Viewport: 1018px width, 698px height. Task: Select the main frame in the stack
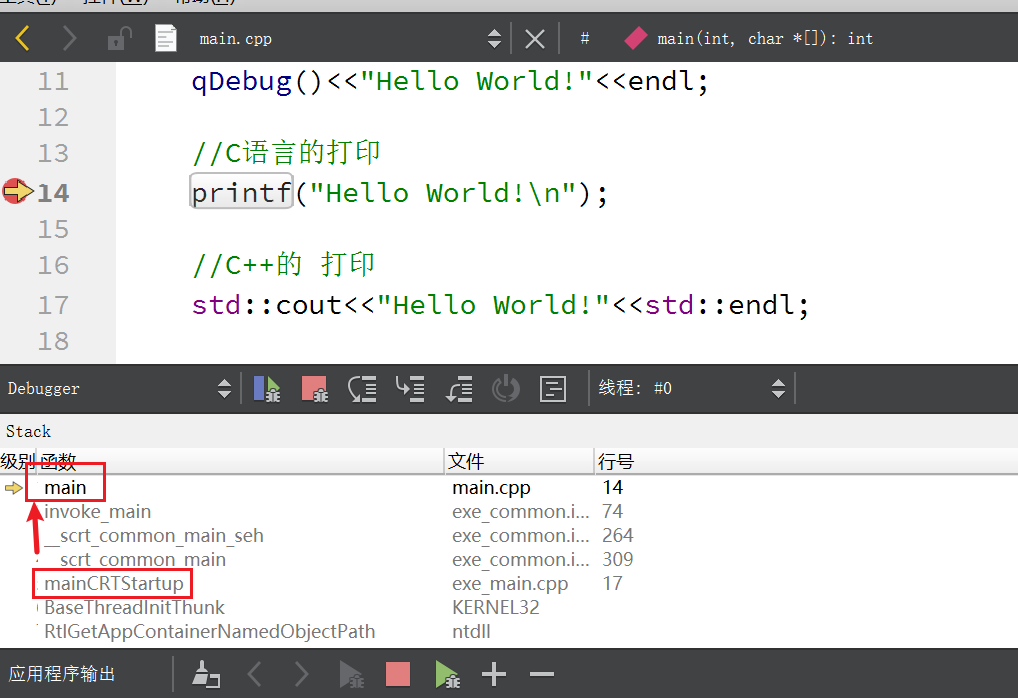(x=65, y=487)
